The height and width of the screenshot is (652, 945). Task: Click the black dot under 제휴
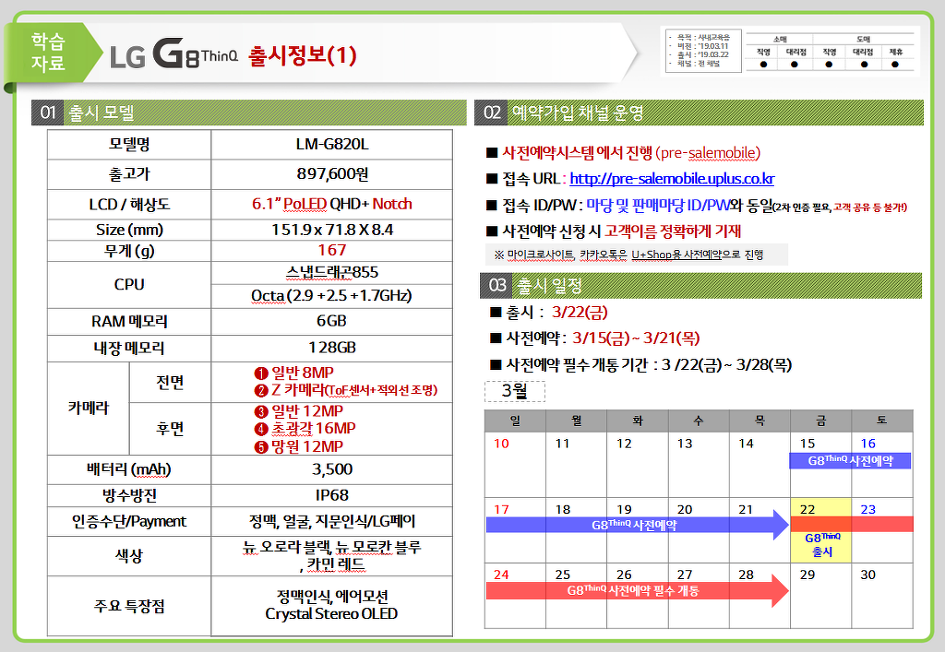tap(895, 64)
